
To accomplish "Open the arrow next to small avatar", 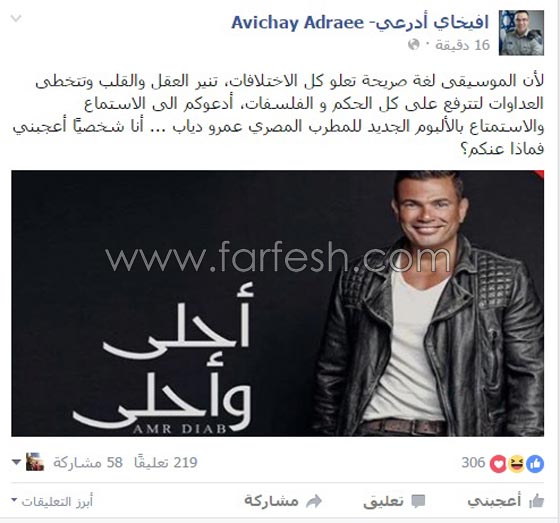I will 16,462.
